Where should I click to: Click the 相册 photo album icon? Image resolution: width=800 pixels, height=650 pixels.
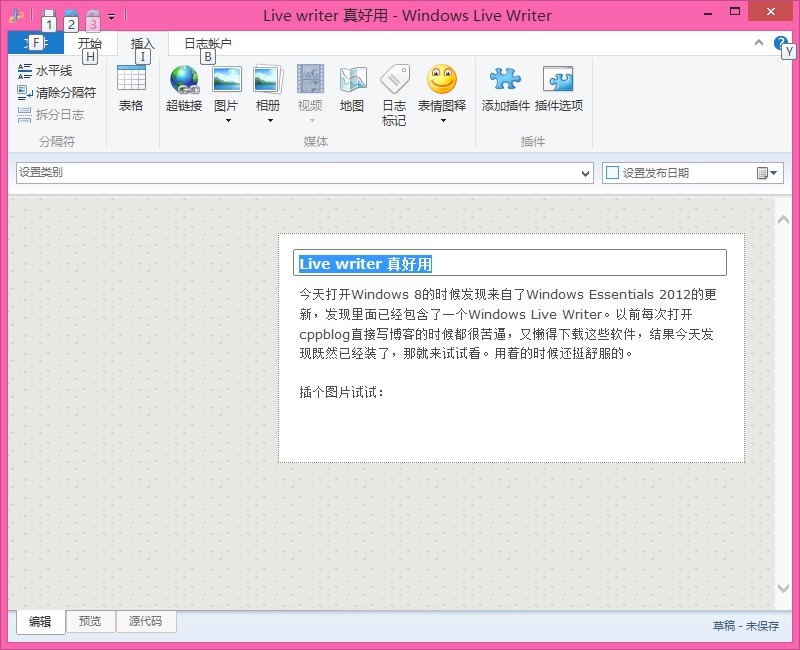click(x=268, y=80)
